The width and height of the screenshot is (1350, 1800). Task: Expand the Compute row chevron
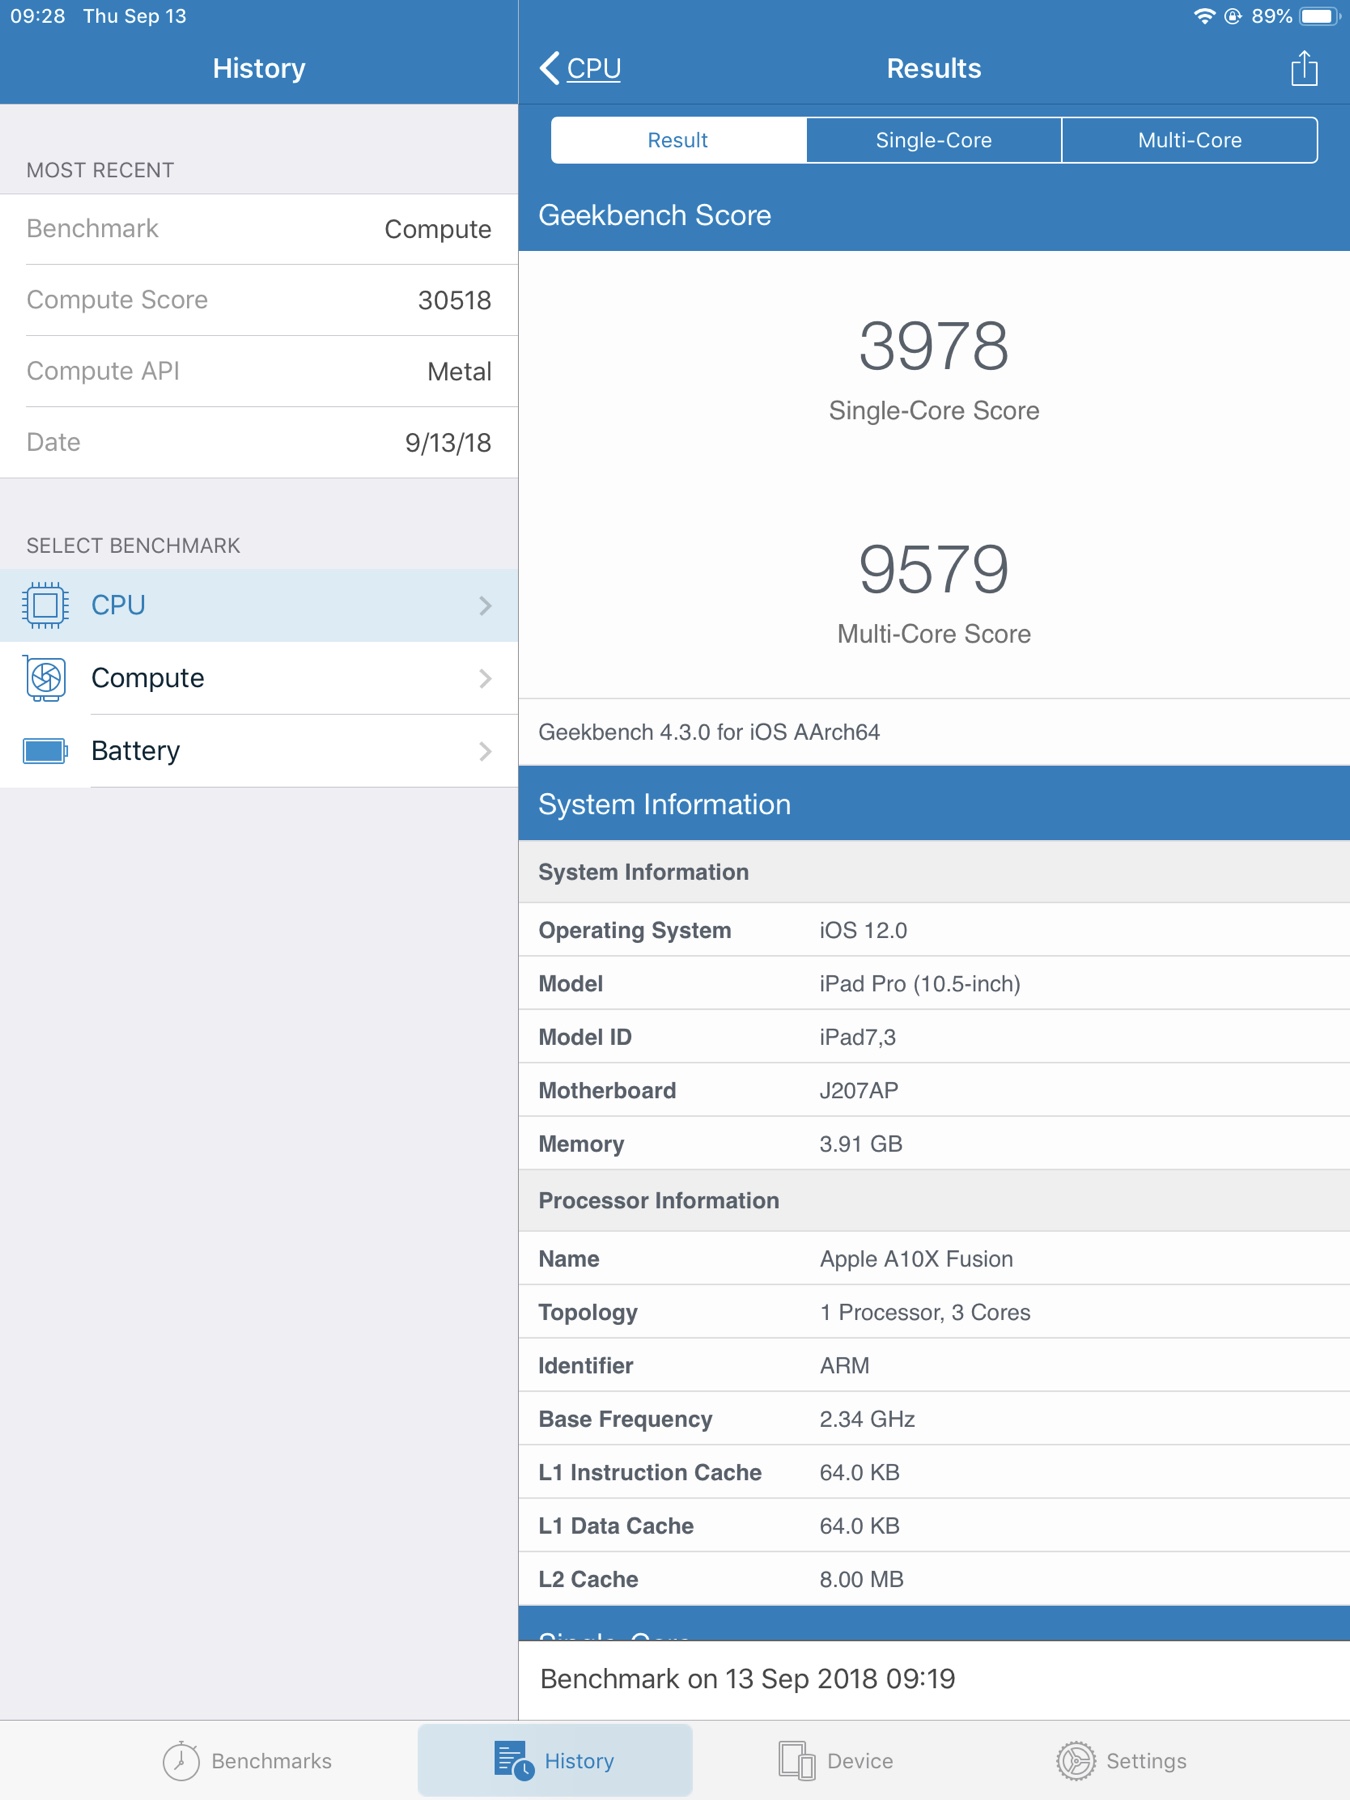[x=485, y=678]
